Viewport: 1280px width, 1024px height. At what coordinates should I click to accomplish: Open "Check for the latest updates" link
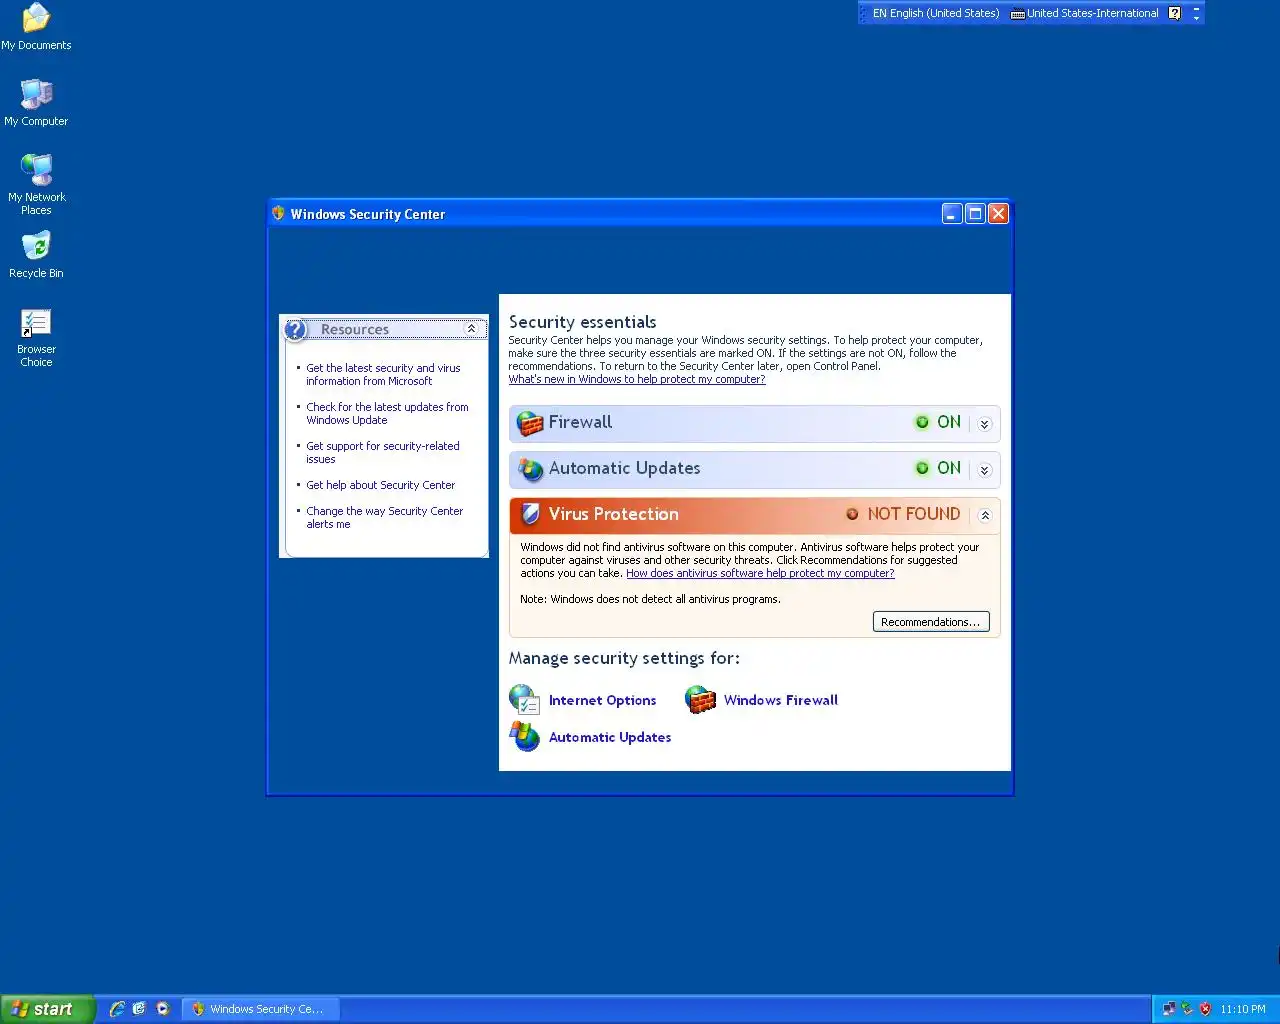point(387,414)
